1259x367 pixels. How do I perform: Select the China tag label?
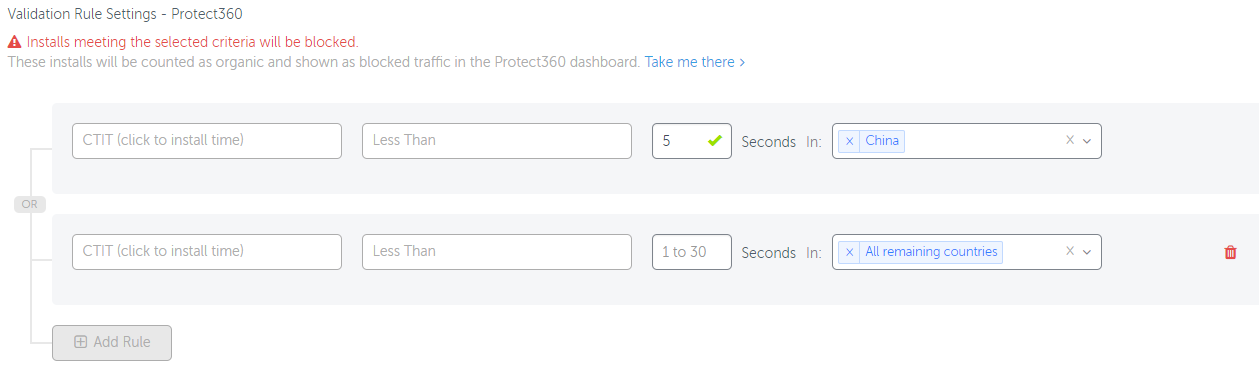coord(882,141)
